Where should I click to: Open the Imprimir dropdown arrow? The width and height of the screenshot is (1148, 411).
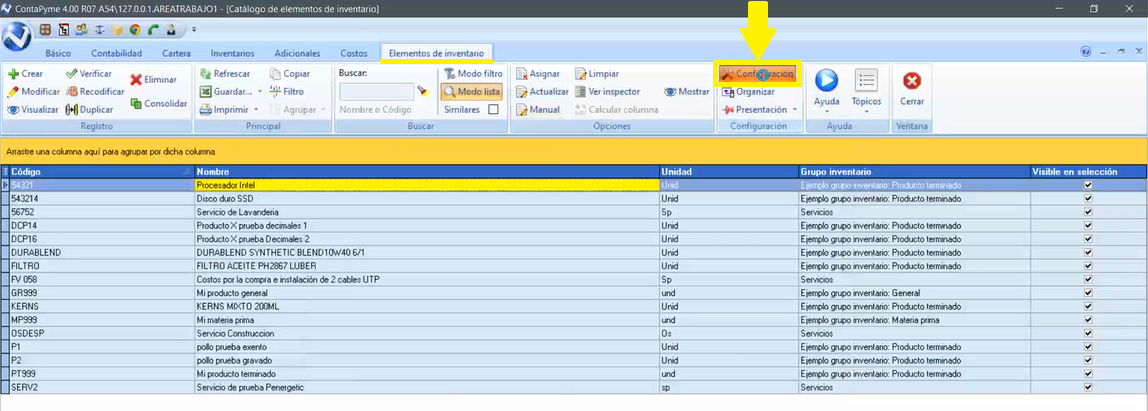(x=256, y=109)
